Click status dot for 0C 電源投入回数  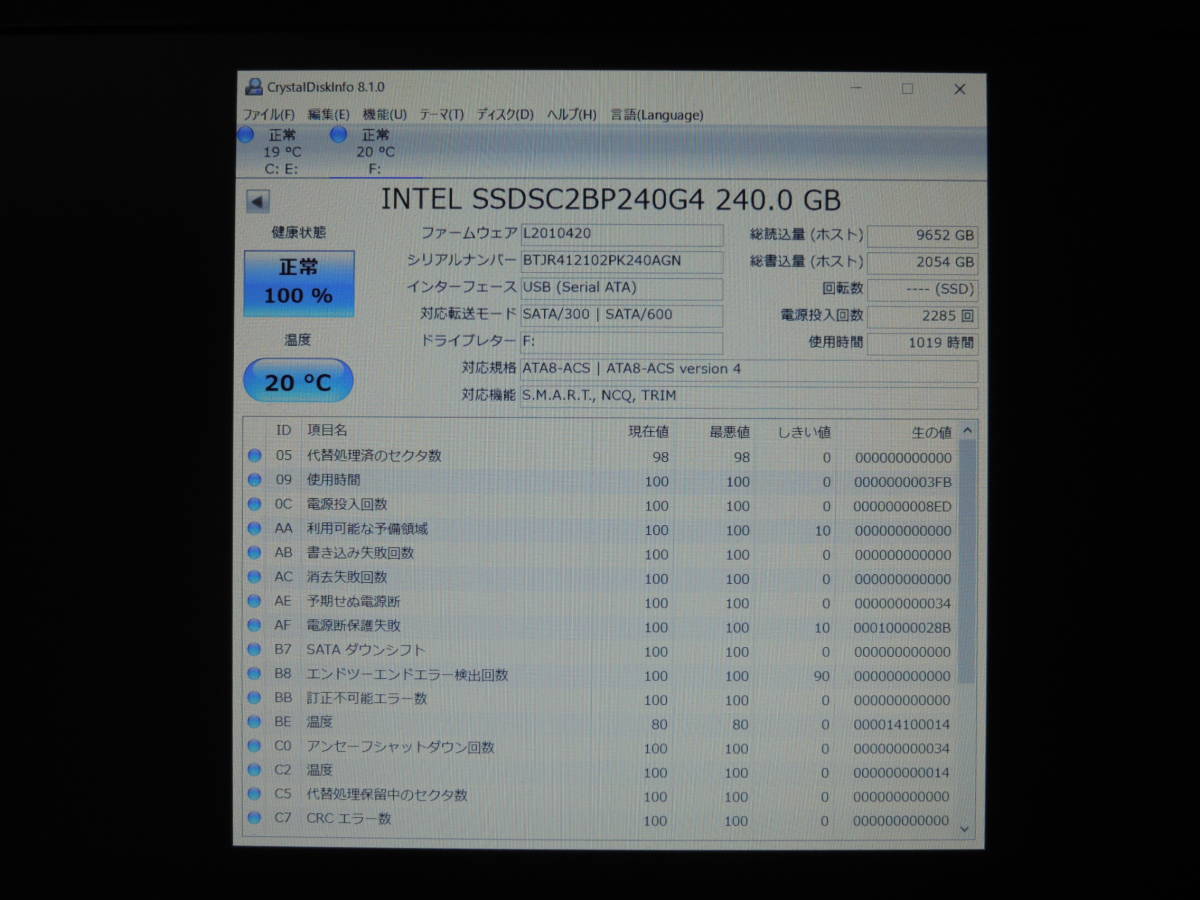tap(254, 505)
